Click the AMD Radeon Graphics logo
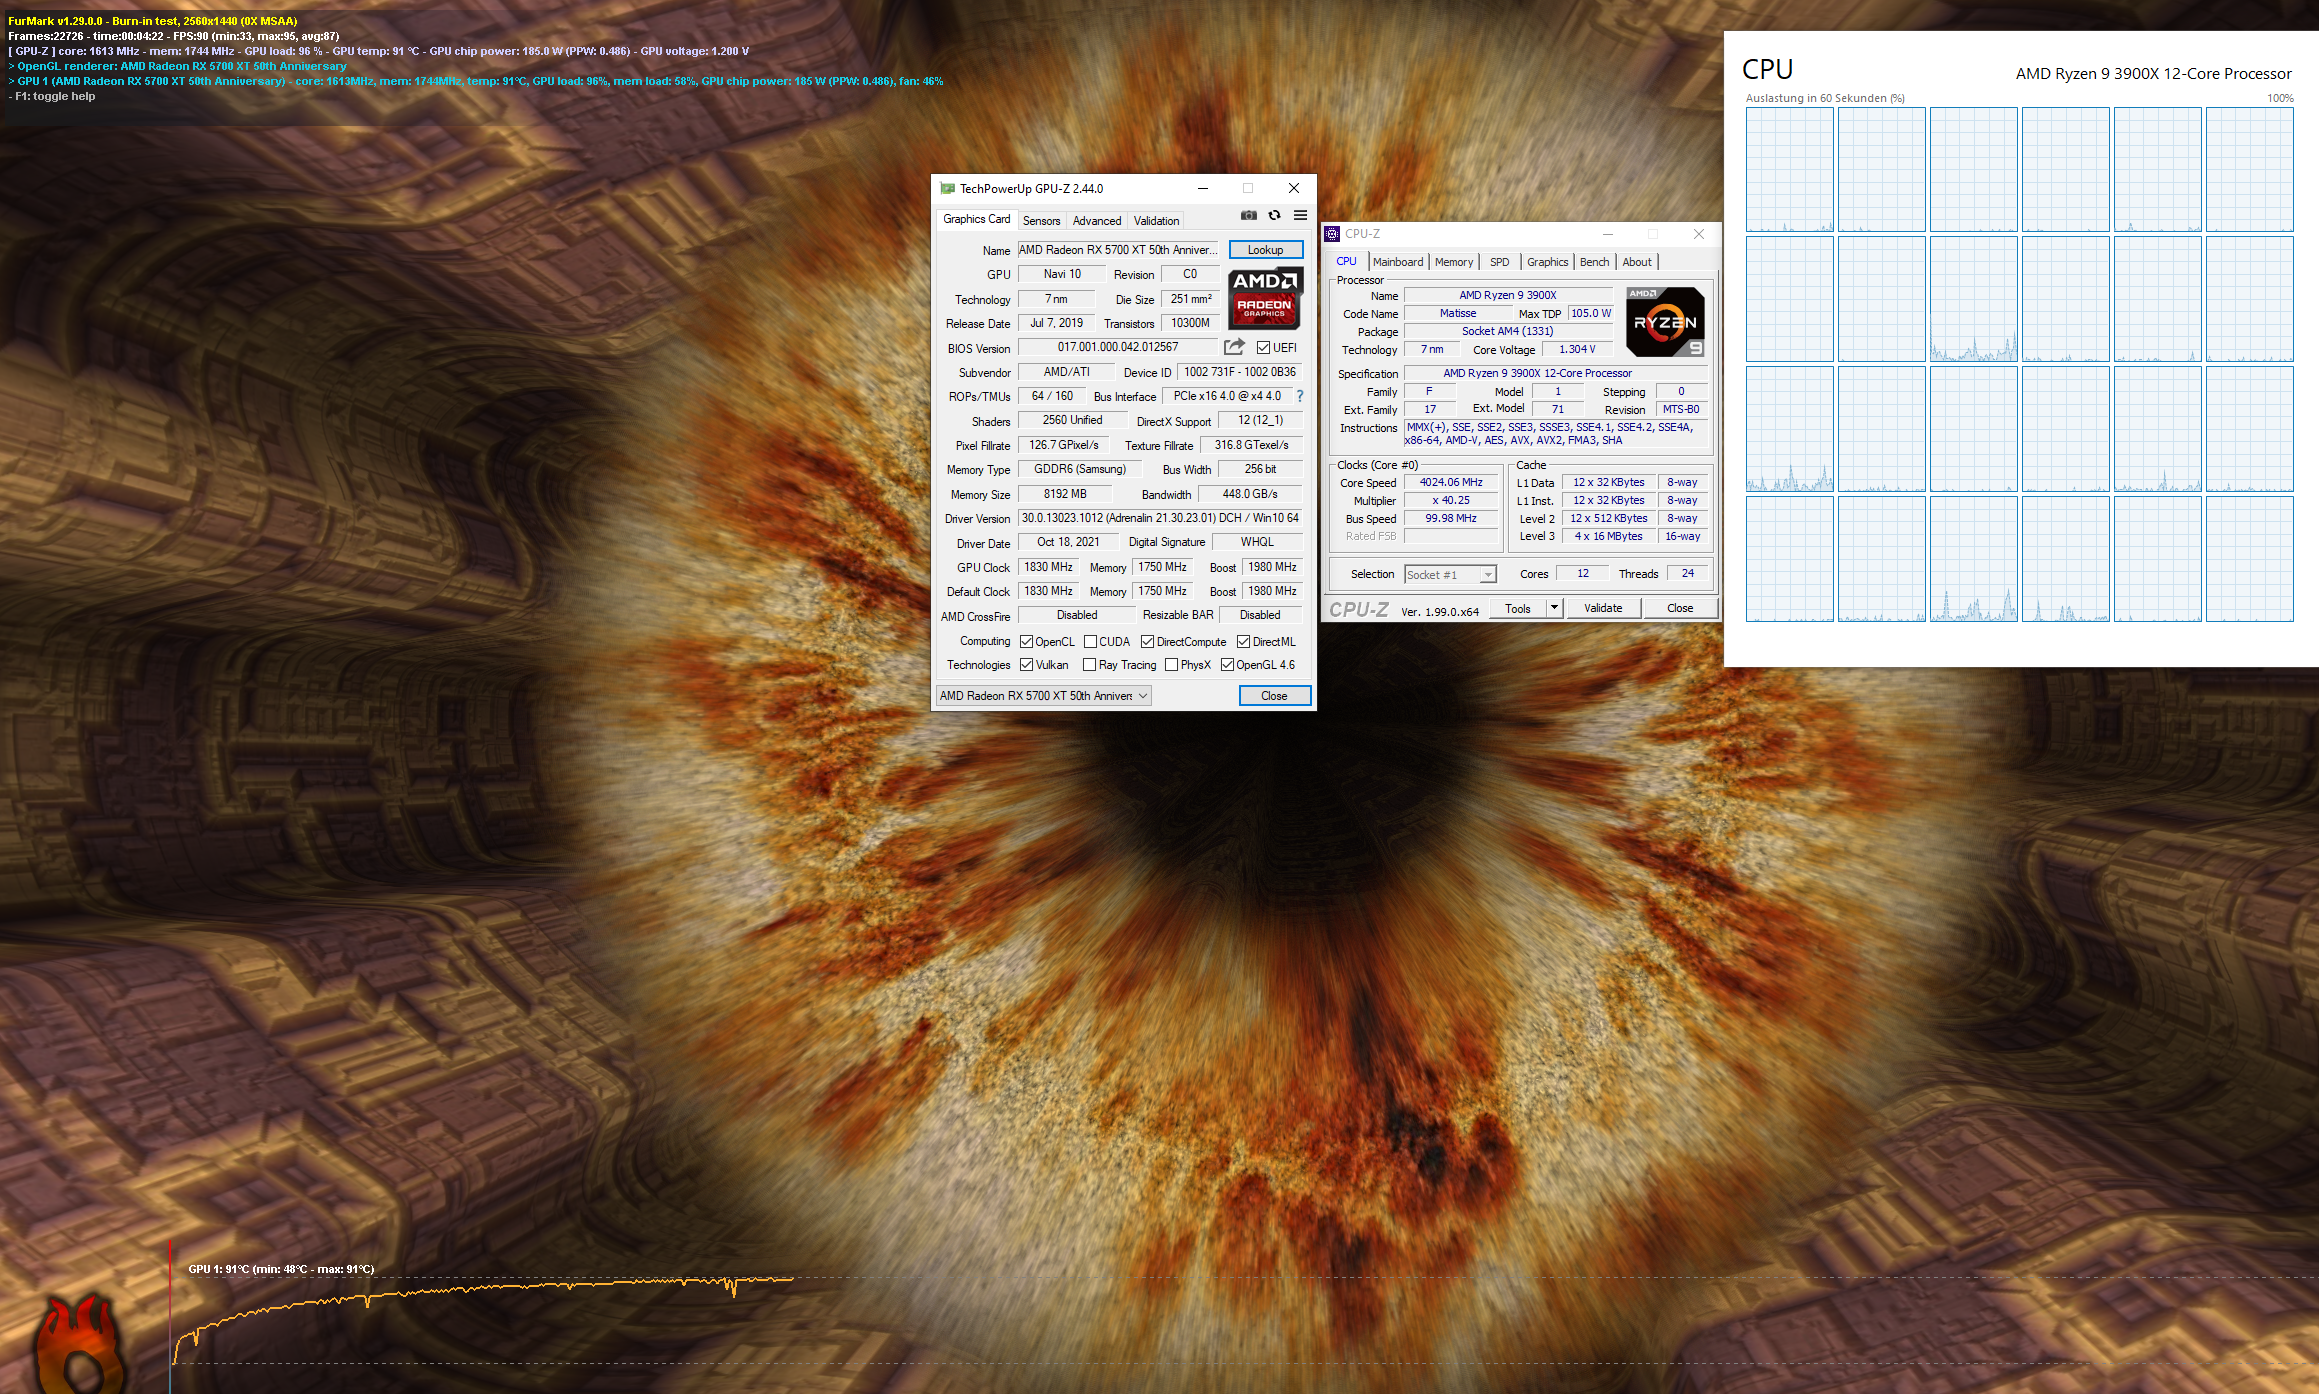 point(1264,298)
